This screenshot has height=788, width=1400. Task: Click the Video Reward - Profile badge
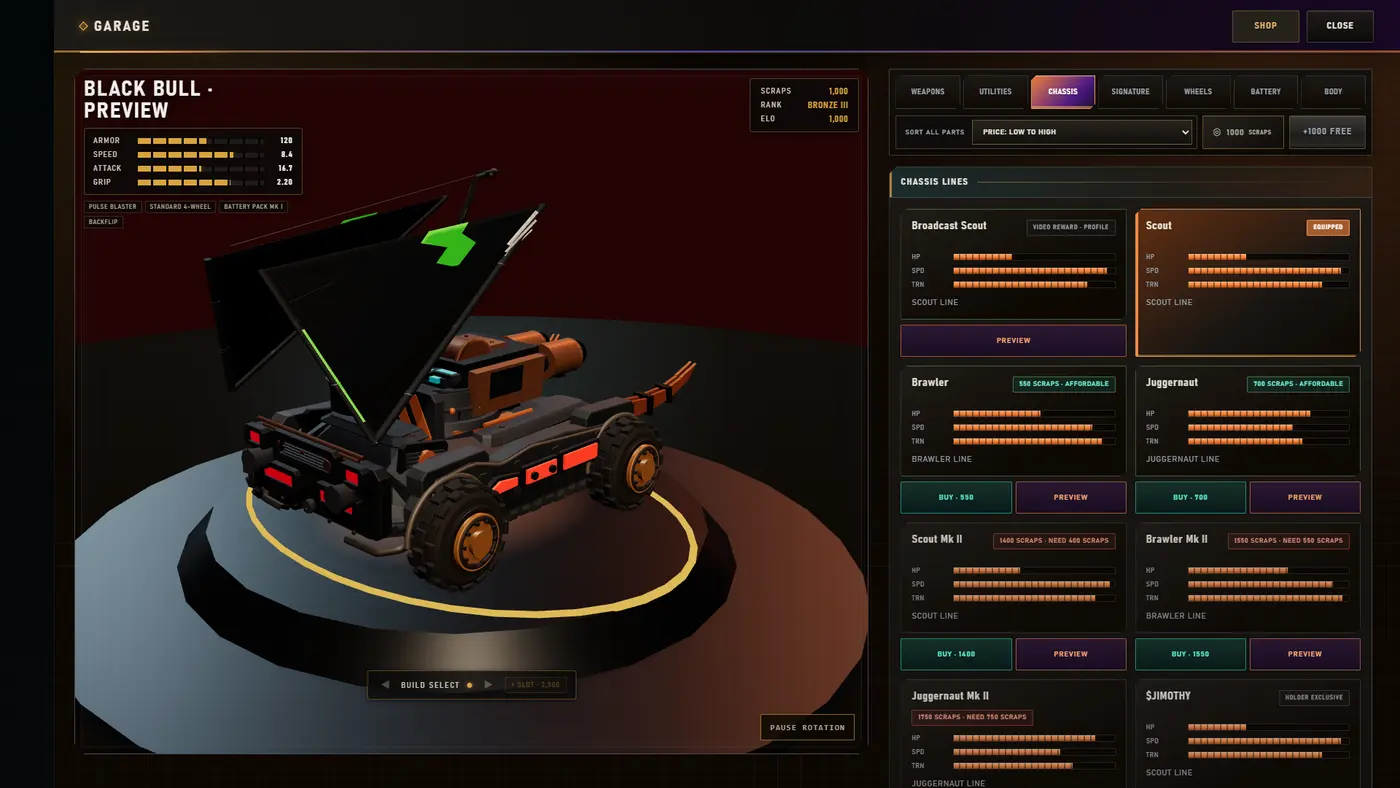click(1071, 227)
